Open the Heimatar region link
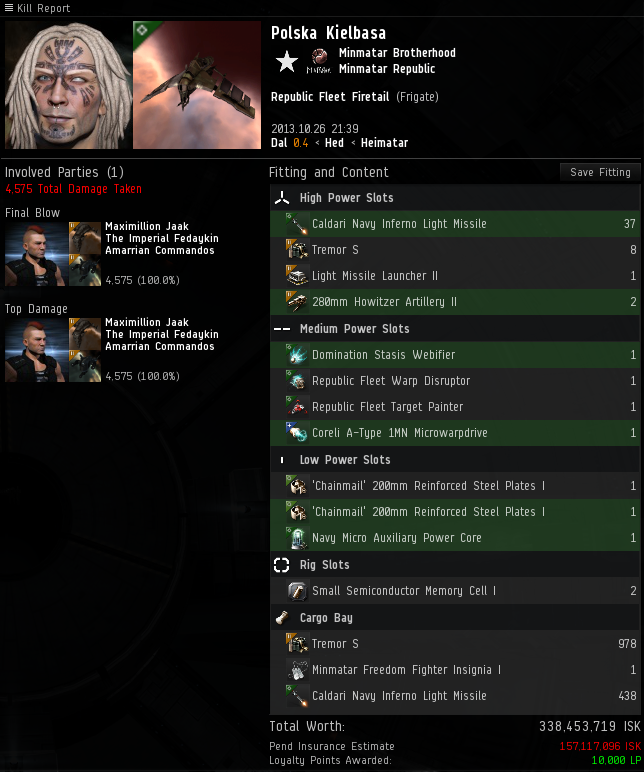The height and width of the screenshot is (772, 644). [385, 143]
